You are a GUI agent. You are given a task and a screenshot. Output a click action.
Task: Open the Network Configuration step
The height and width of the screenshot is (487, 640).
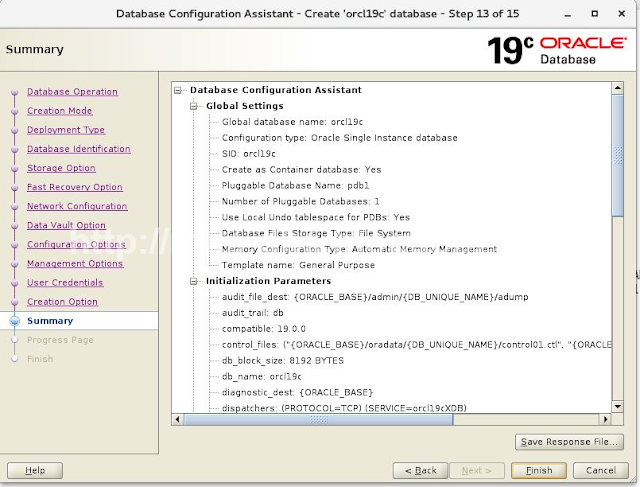click(x=77, y=206)
